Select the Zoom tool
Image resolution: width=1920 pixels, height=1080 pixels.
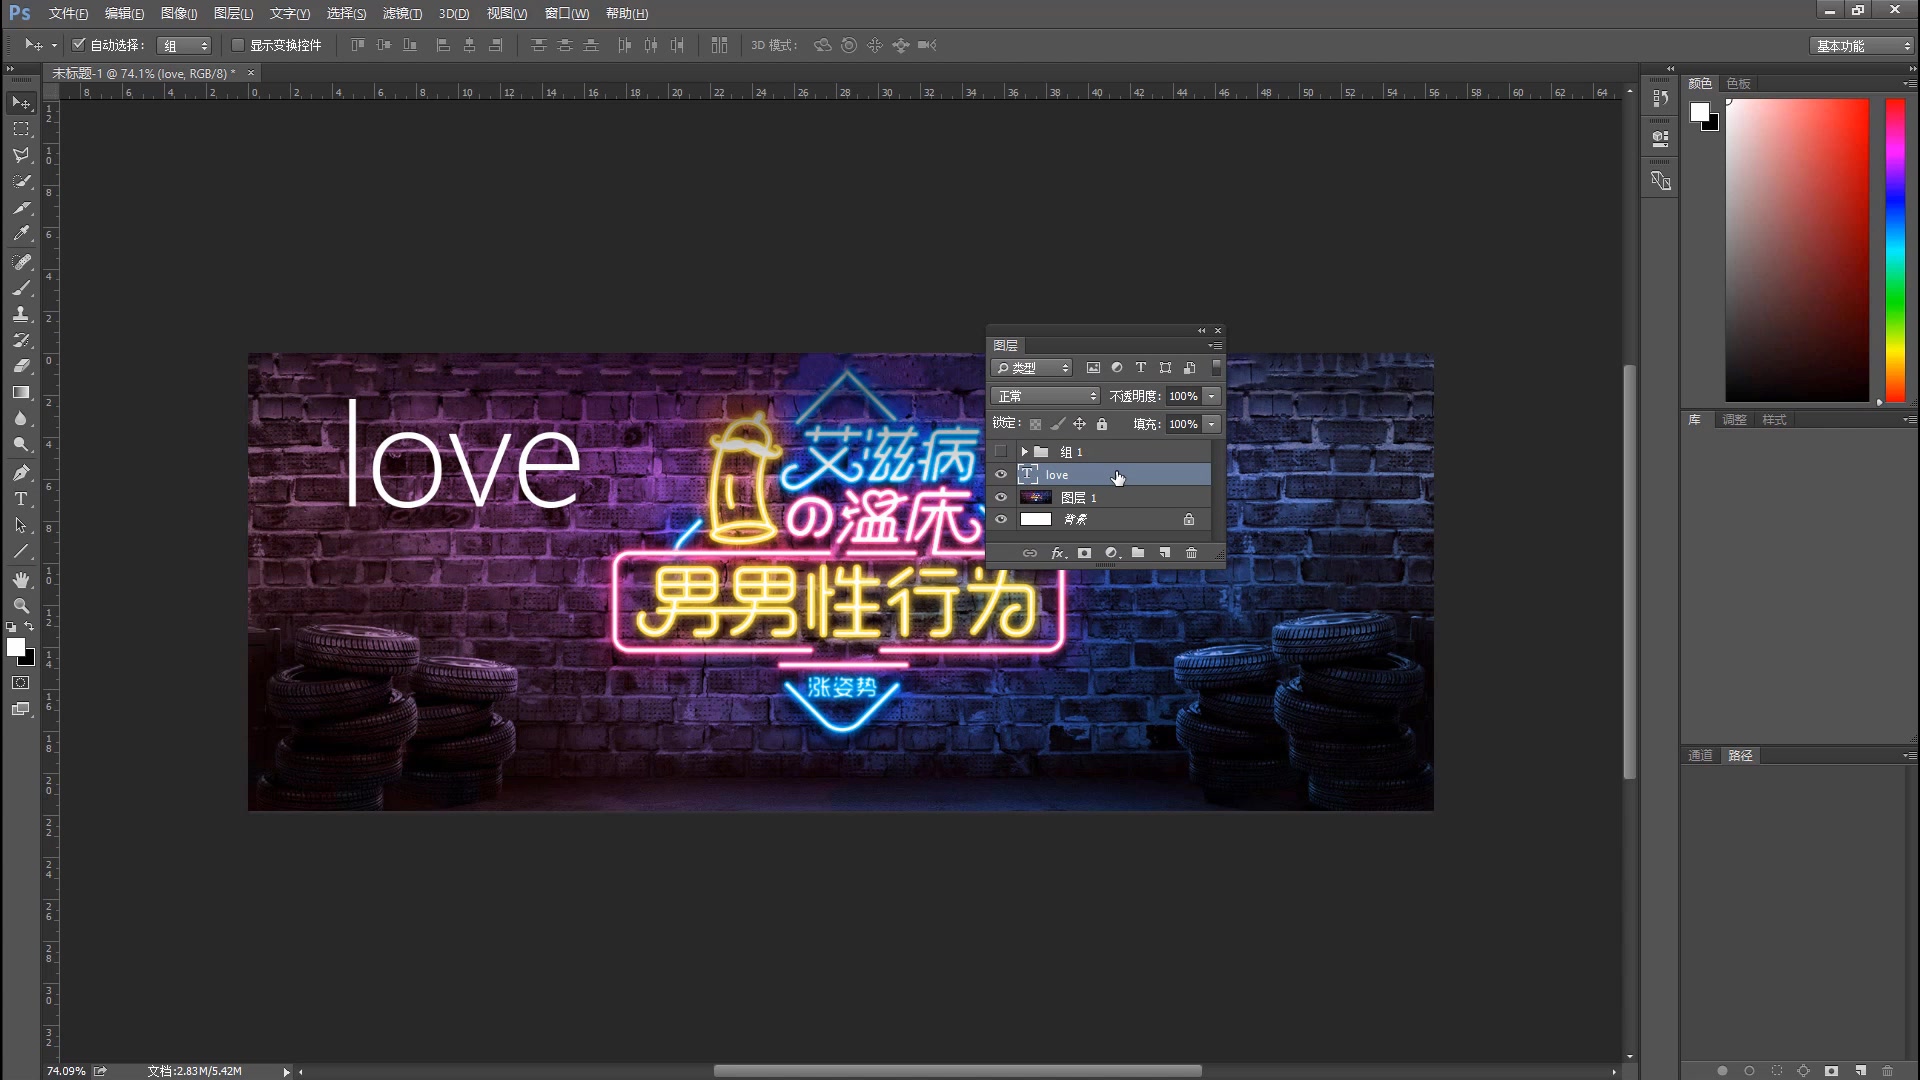[x=20, y=605]
